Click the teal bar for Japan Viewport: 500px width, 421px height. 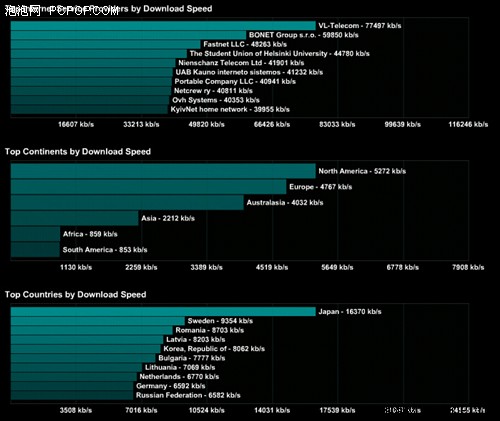pos(163,312)
